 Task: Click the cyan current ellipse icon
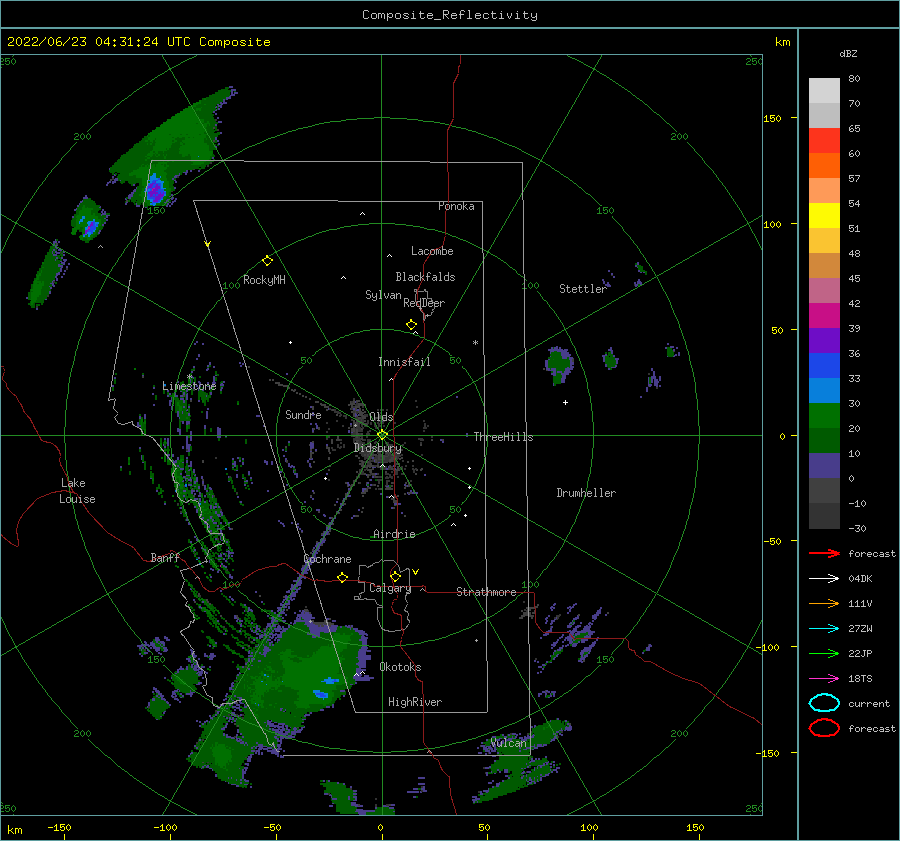coord(824,703)
